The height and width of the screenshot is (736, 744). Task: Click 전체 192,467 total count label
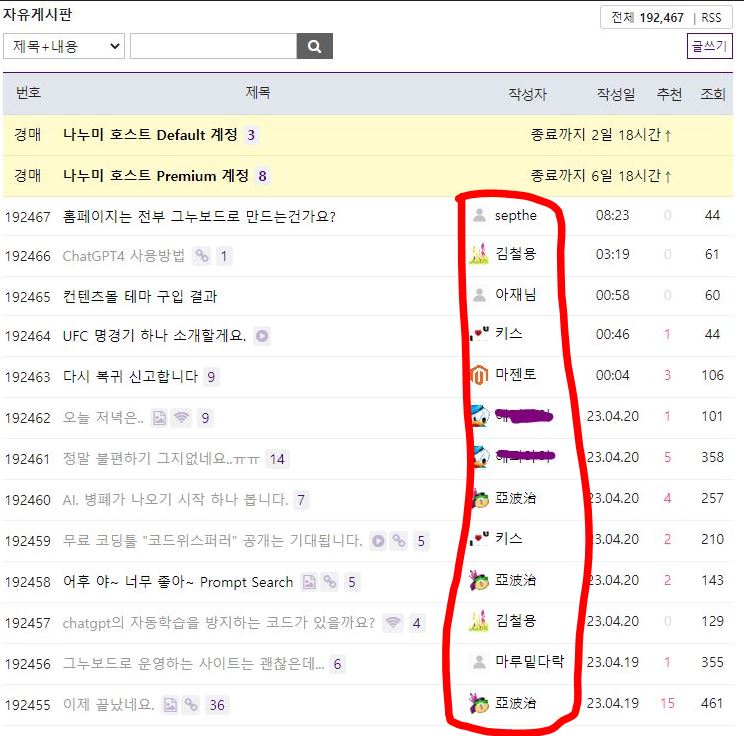click(647, 18)
